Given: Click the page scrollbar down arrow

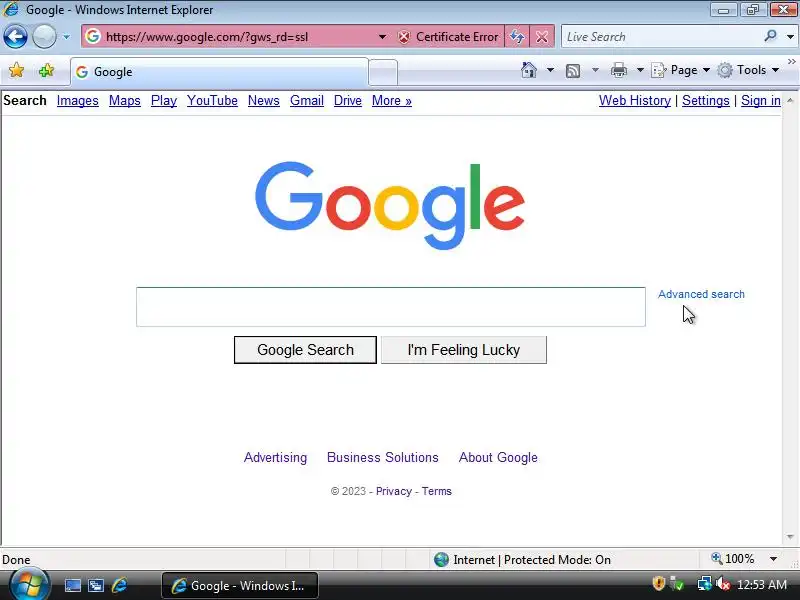Looking at the screenshot, I should [x=790, y=537].
